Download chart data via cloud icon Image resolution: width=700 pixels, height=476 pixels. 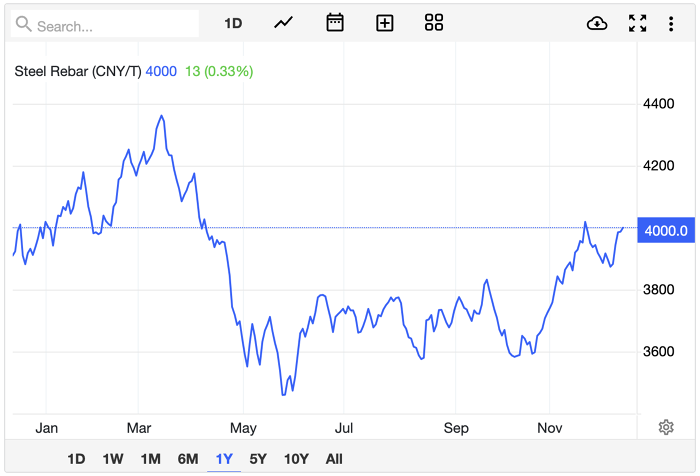[x=597, y=23]
